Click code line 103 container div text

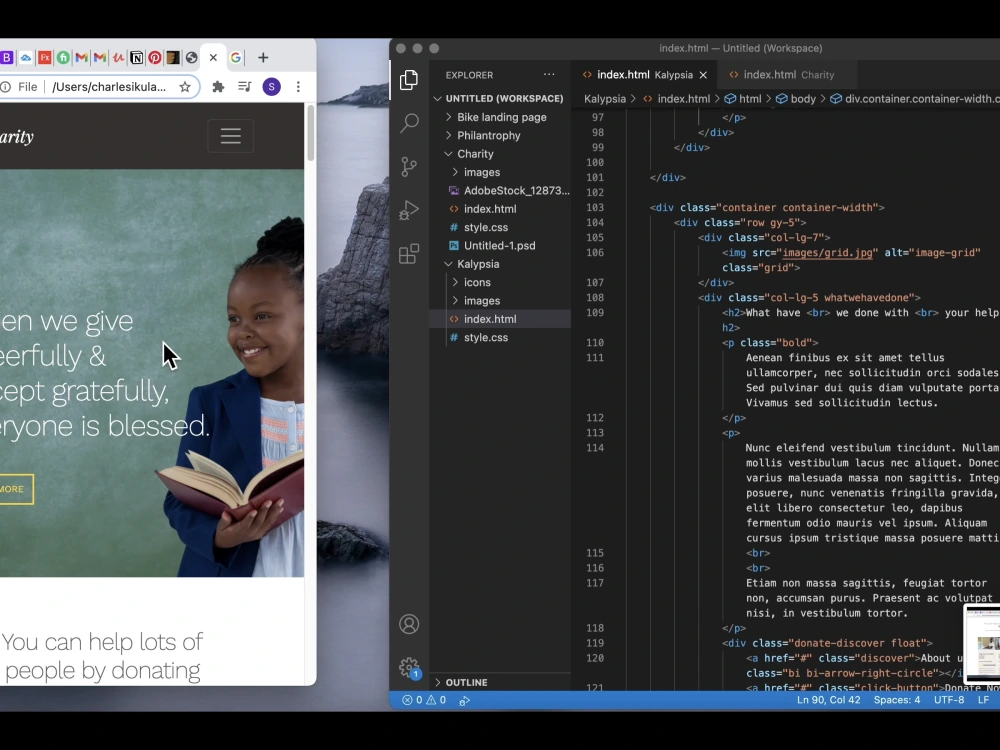coord(767,207)
